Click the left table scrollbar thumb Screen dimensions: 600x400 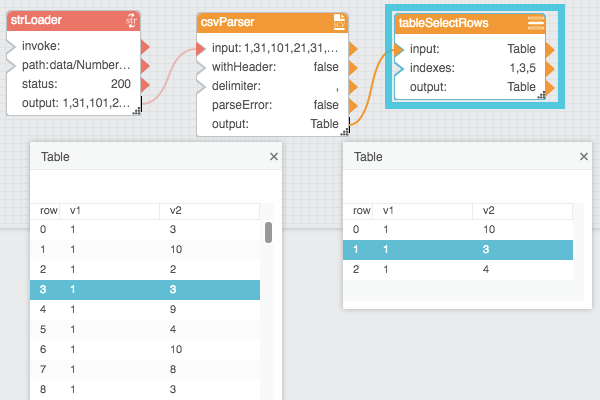(x=268, y=232)
